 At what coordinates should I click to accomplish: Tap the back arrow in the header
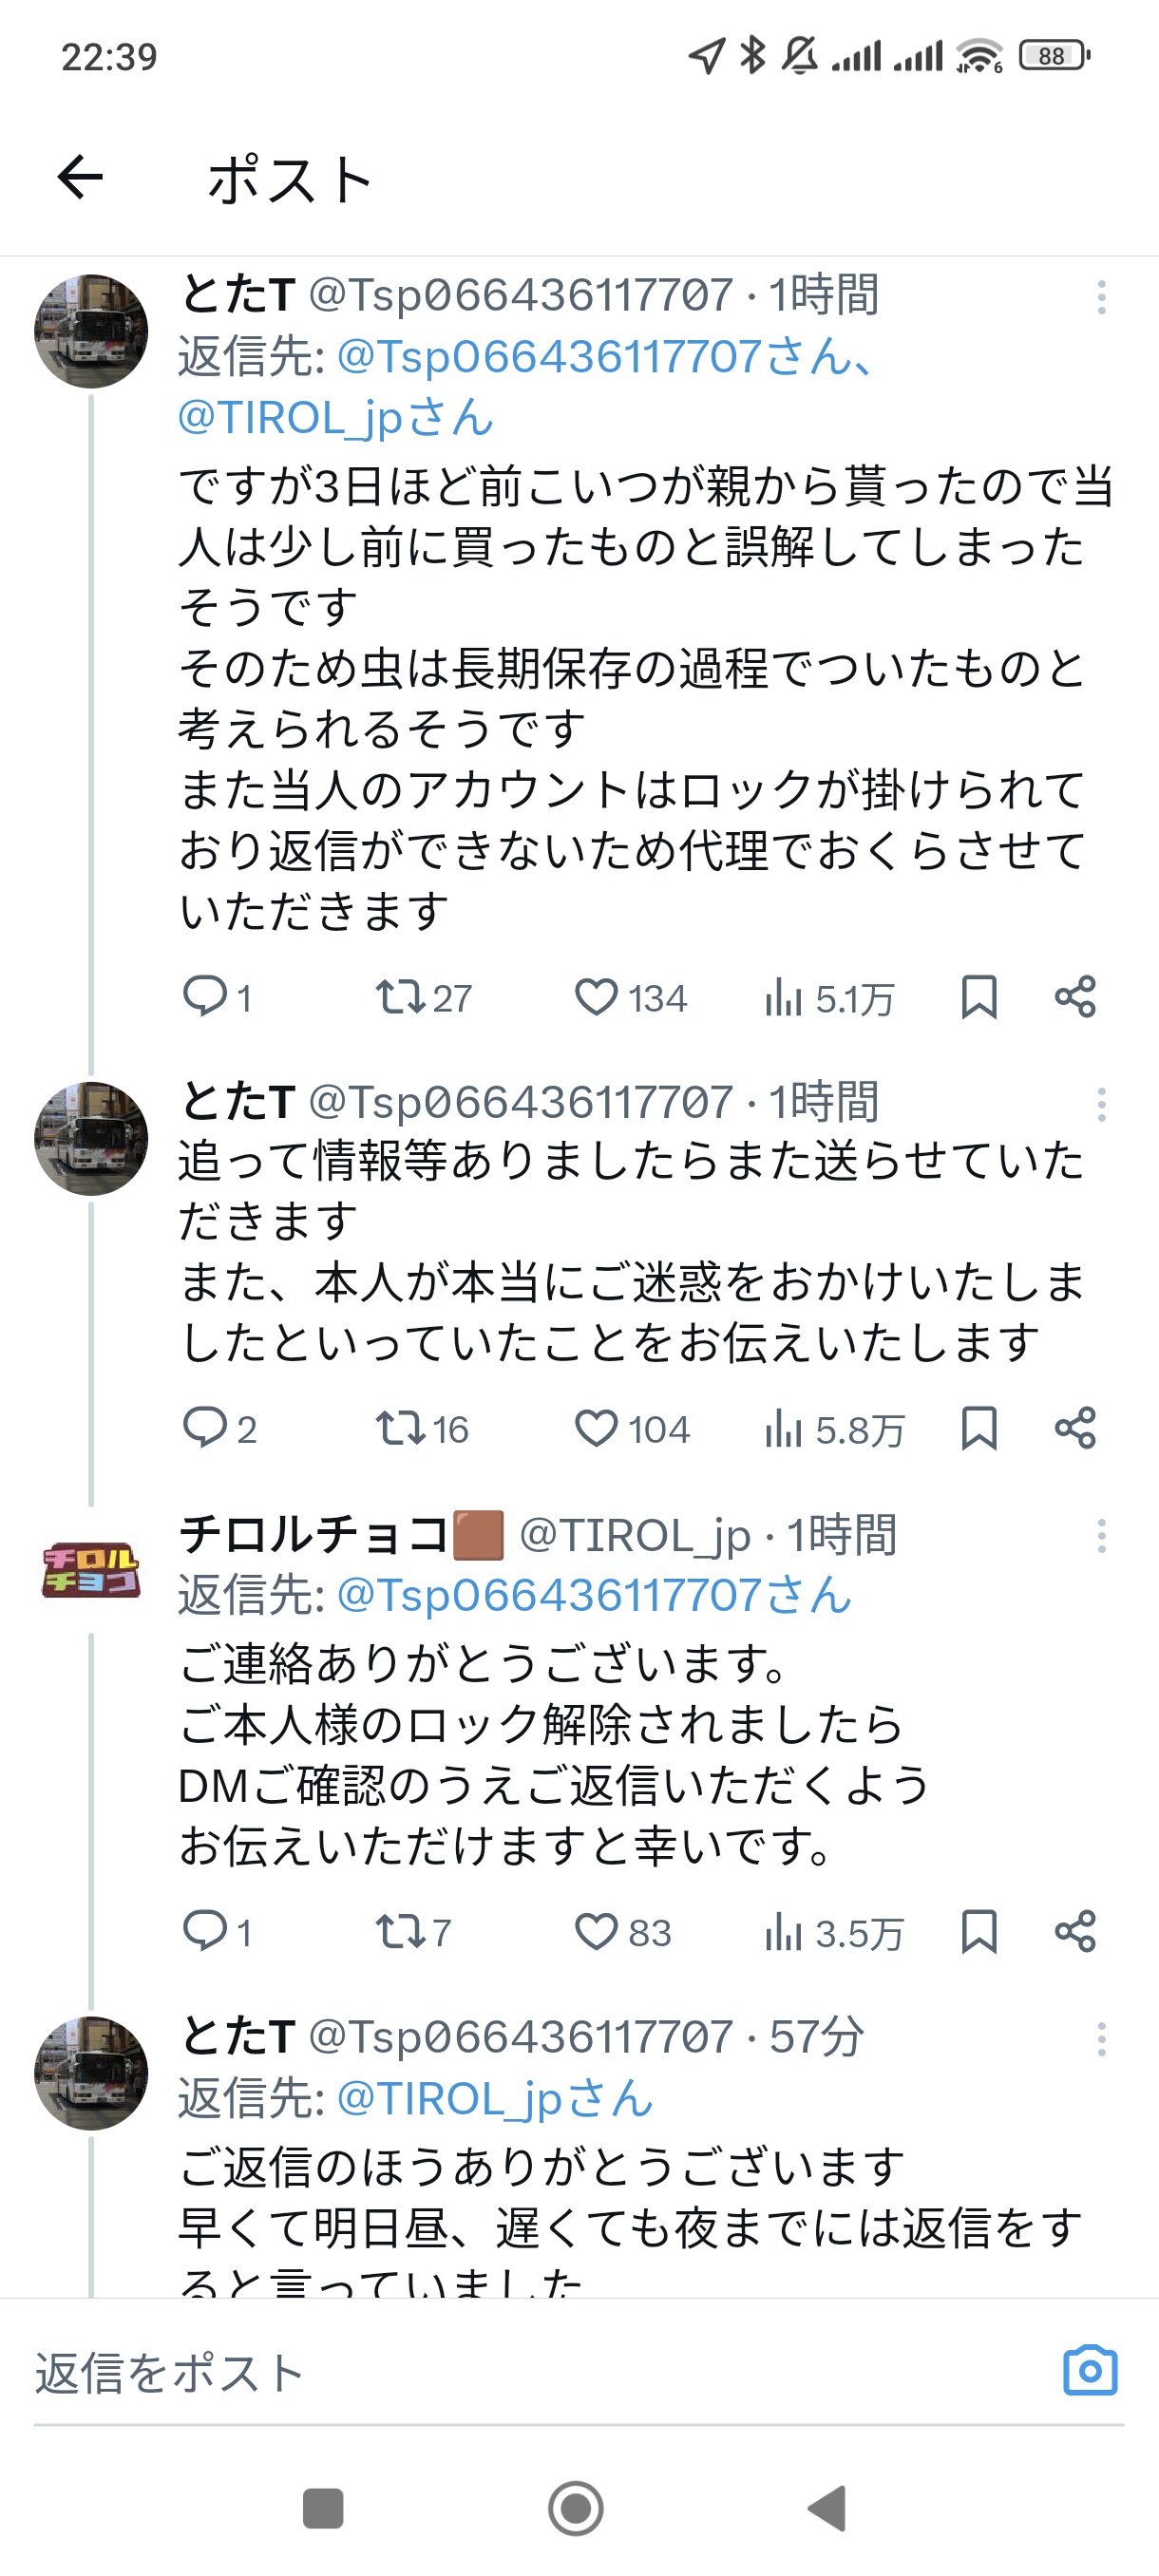[x=80, y=178]
